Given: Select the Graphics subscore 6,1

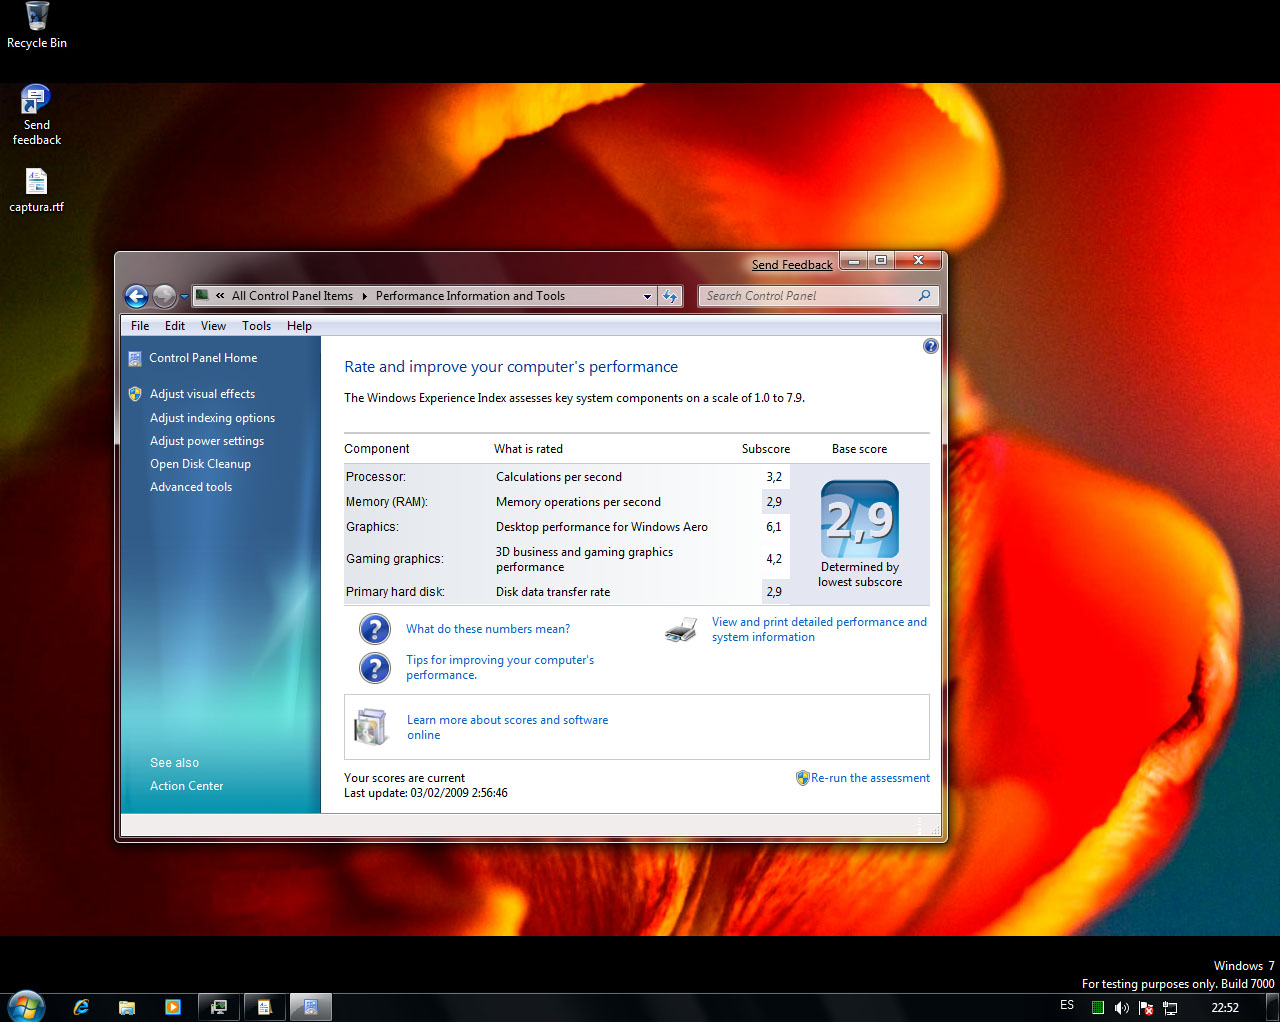Looking at the screenshot, I should 774,527.
